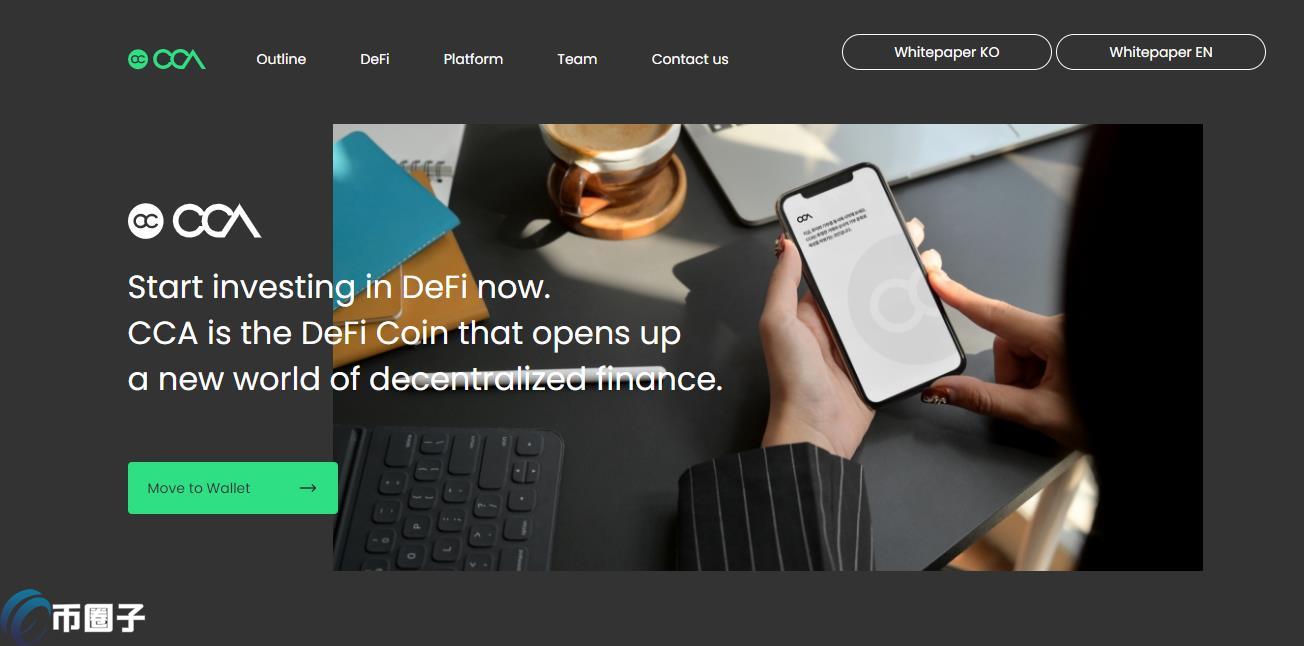Image resolution: width=1304 pixels, height=646 pixels.
Task: Click the CCA logo on the phone screen
Action: tap(805, 215)
